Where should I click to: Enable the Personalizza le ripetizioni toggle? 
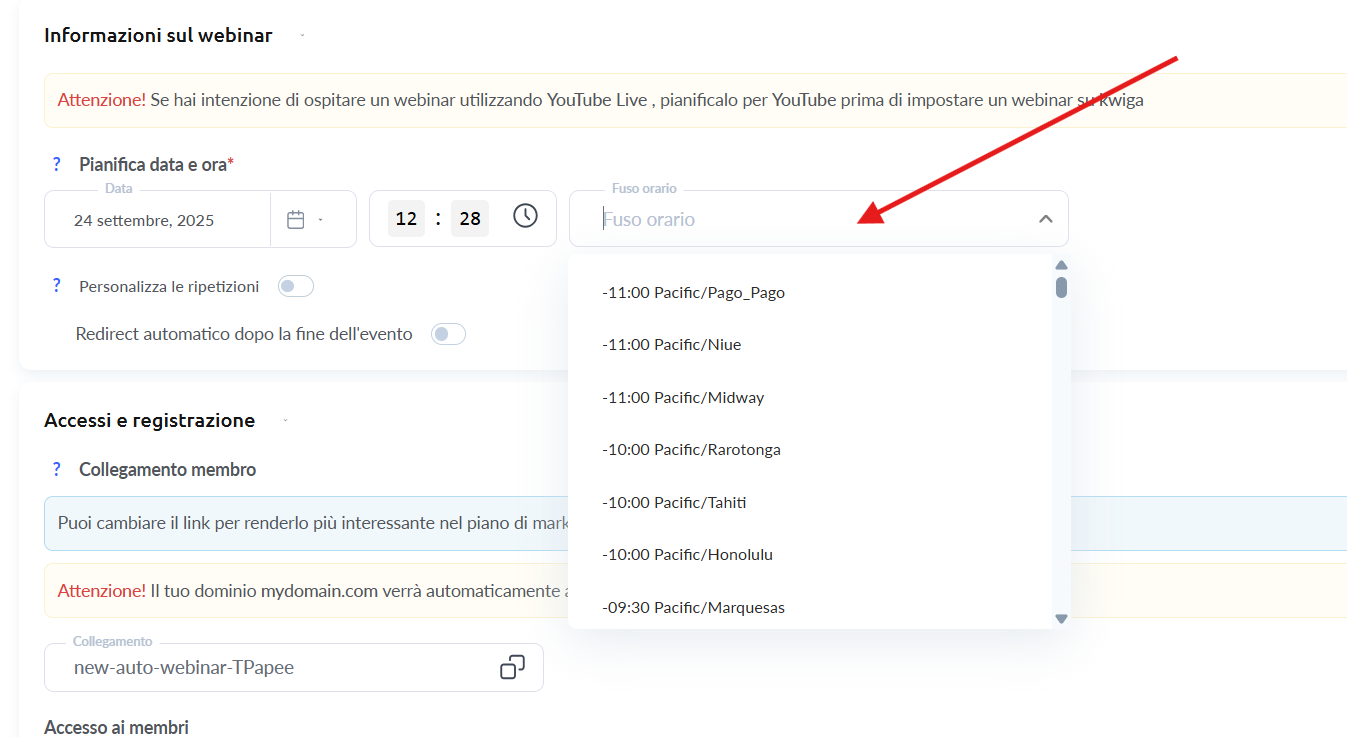click(295, 287)
